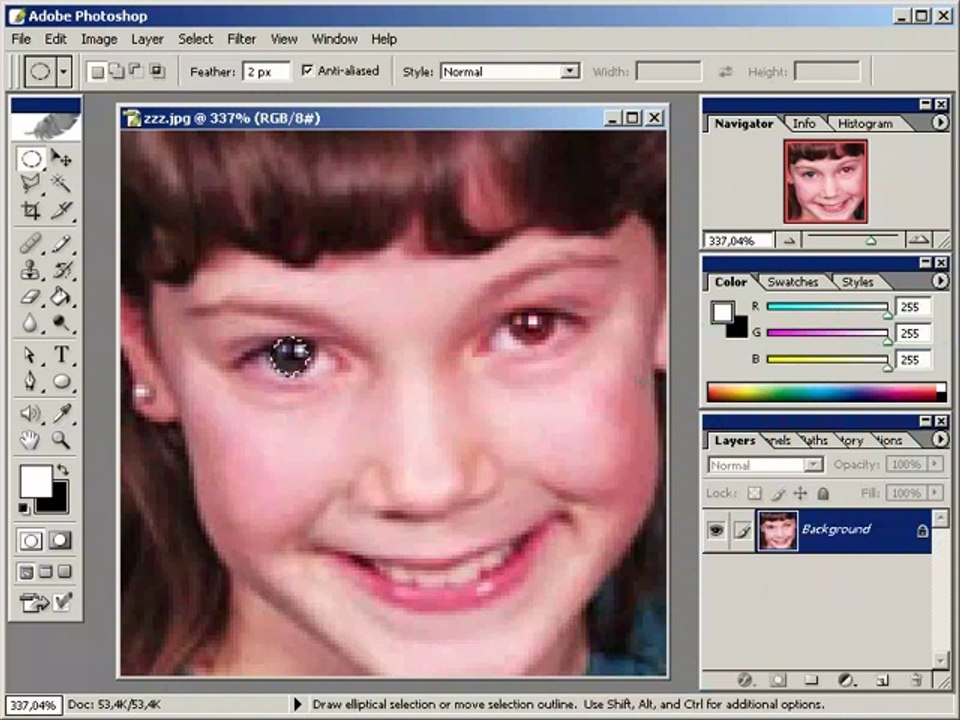Choose Subtract from Selection mode
Viewport: 960px width, 720px height.
tap(136, 72)
